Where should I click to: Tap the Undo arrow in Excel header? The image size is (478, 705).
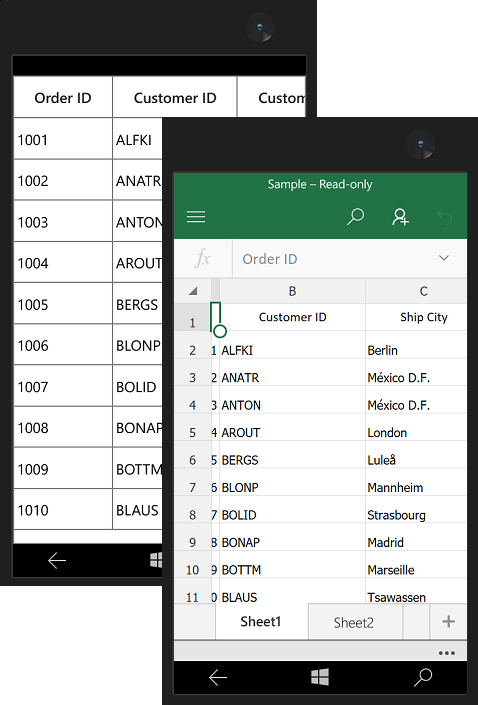click(444, 217)
